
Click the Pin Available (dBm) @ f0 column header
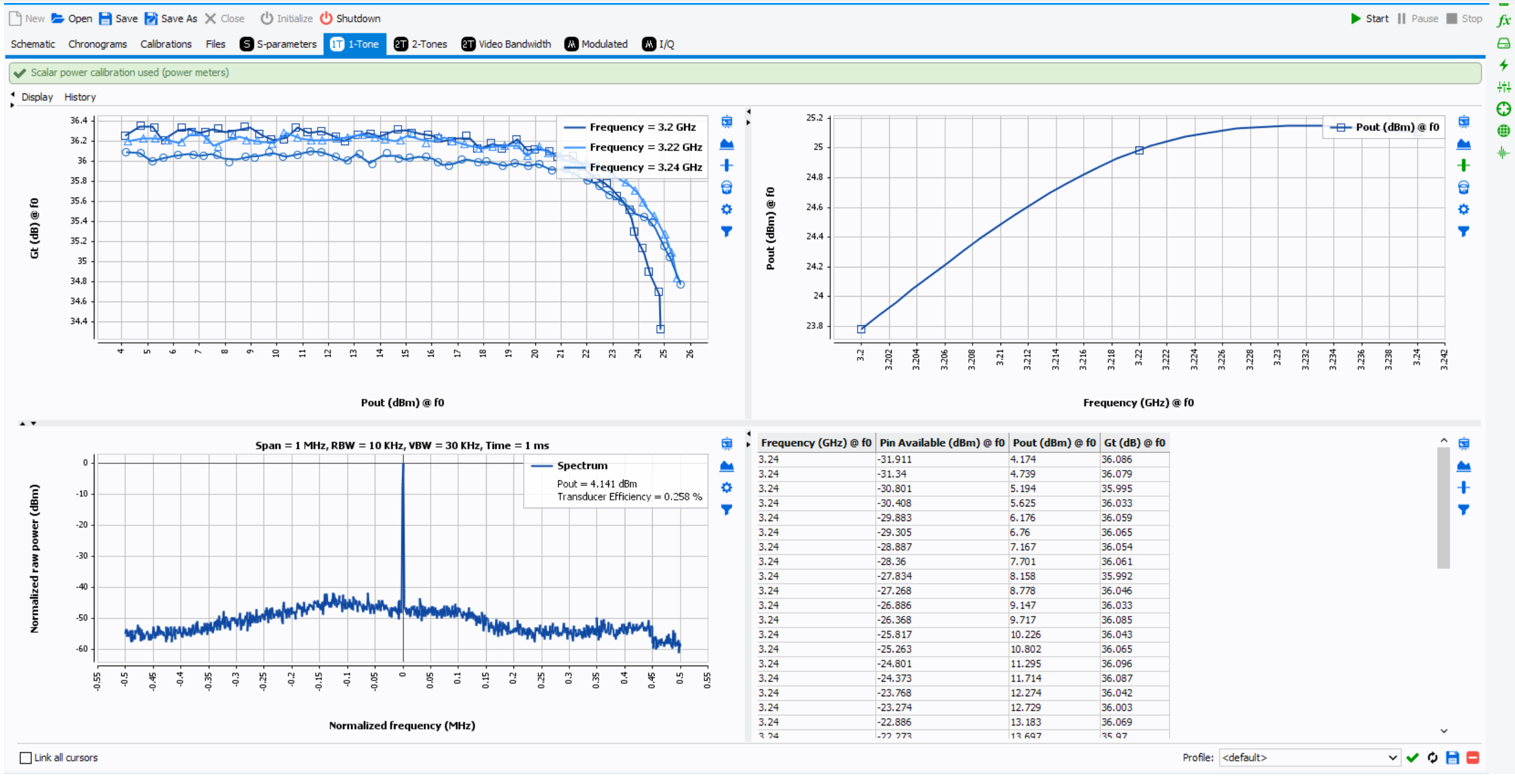[943, 442]
